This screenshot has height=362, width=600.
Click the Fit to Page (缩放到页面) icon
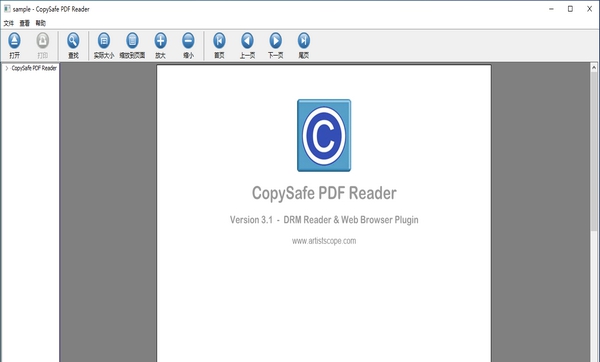132,41
